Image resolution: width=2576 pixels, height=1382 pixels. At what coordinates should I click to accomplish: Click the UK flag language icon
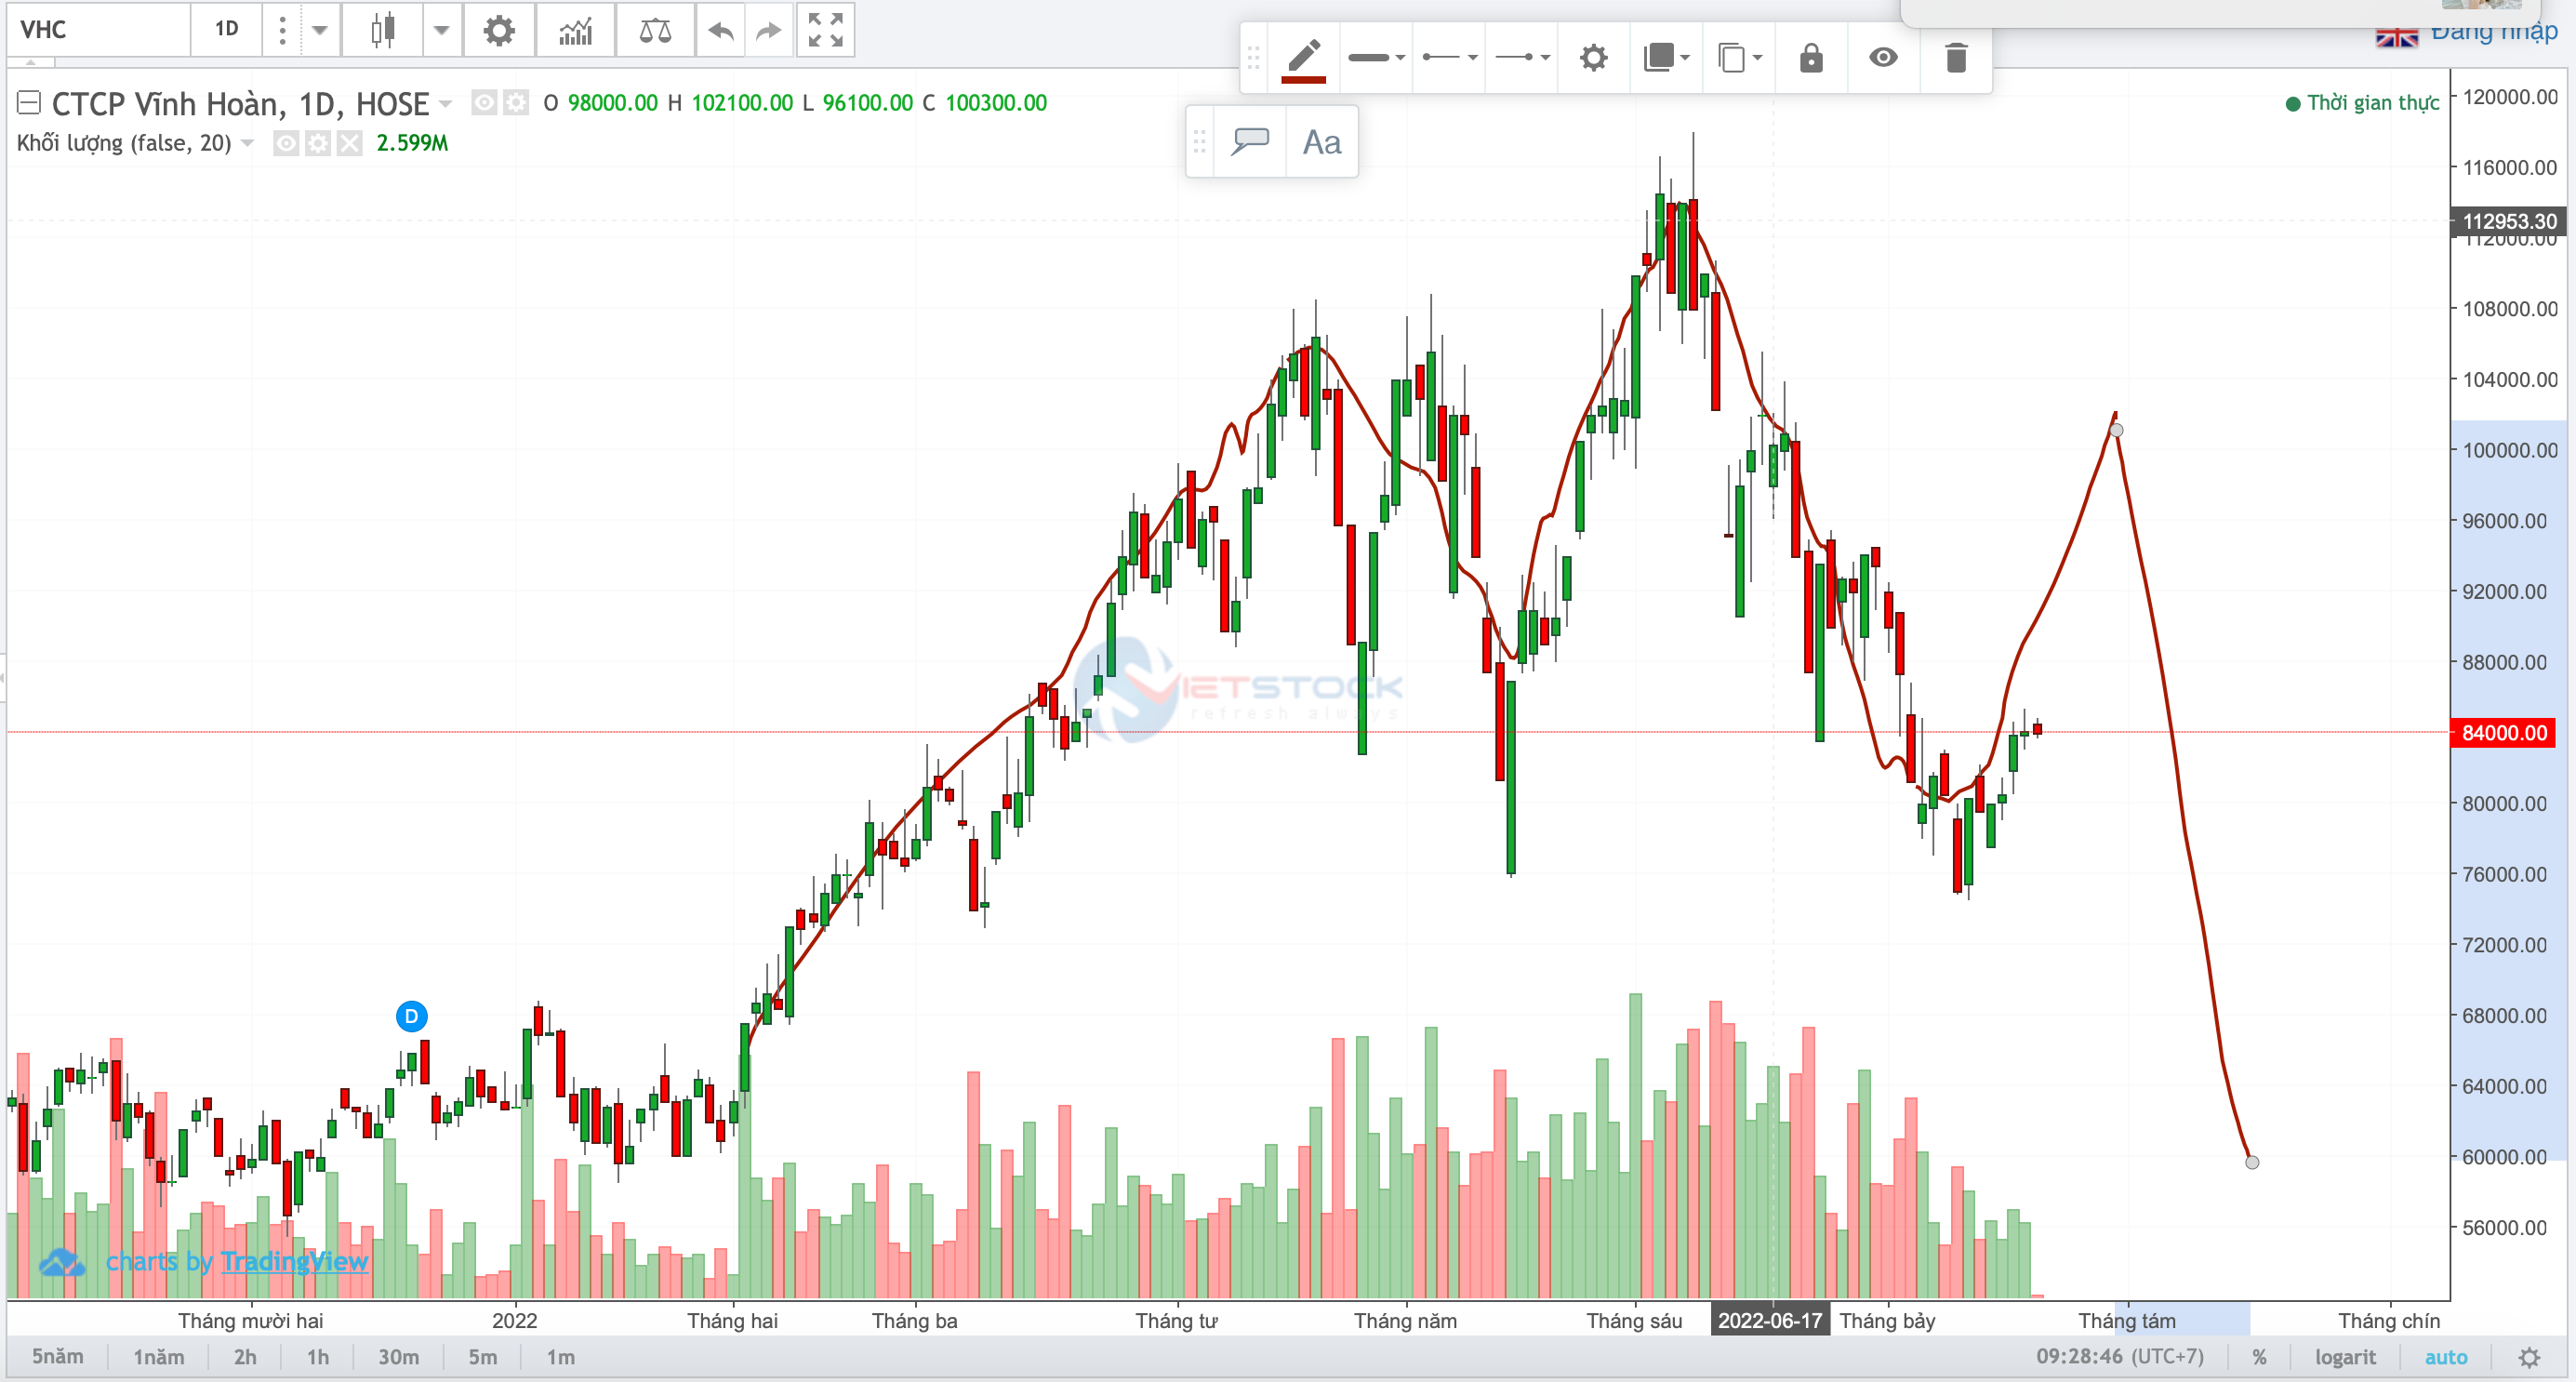click(x=2396, y=37)
